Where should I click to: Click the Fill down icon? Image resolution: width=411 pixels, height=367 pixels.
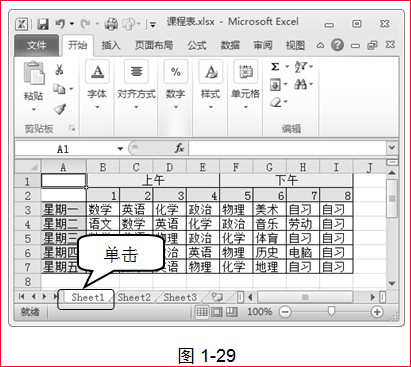(275, 85)
